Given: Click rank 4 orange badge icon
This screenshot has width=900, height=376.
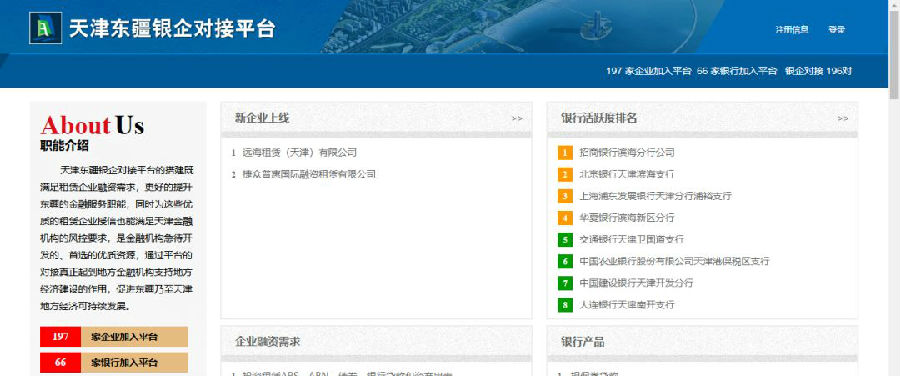Looking at the screenshot, I should pos(565,218).
